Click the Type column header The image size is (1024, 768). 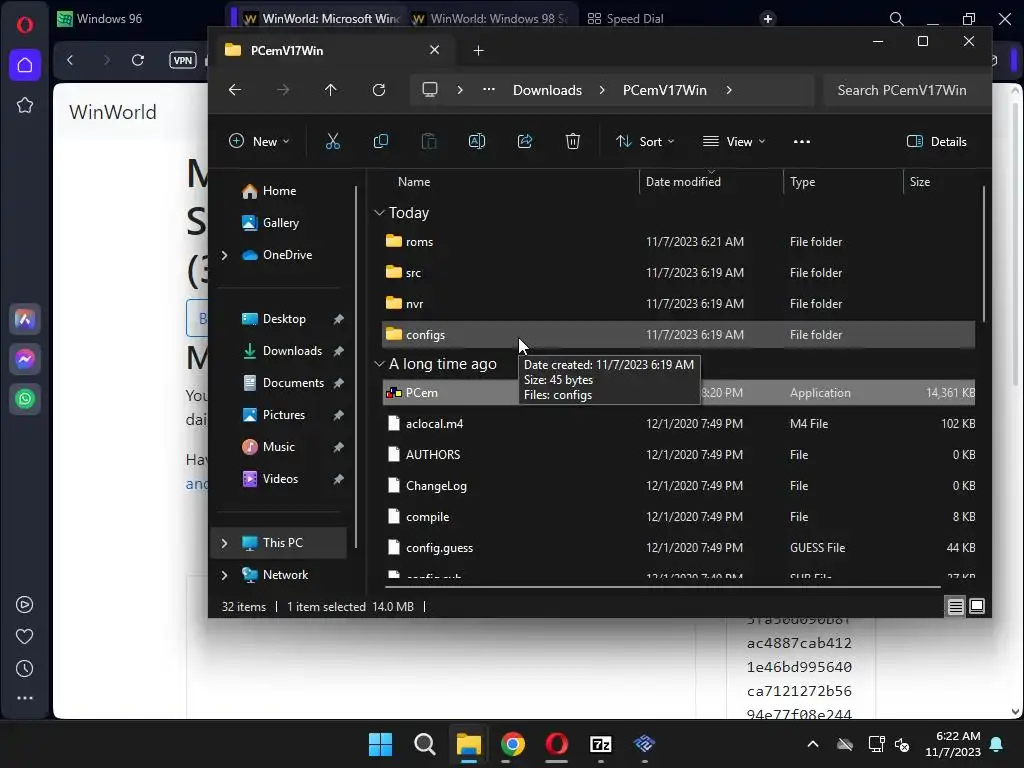(x=802, y=182)
